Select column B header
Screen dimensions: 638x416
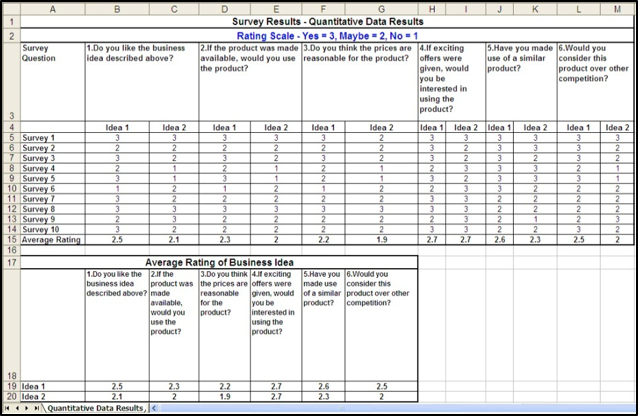tap(117, 9)
